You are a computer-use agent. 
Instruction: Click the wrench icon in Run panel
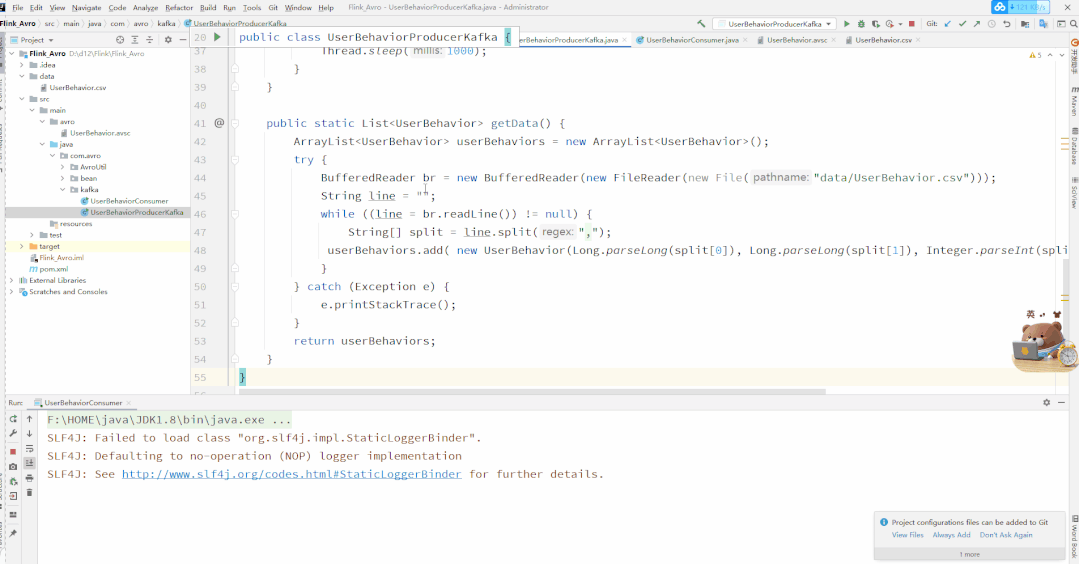(13, 433)
